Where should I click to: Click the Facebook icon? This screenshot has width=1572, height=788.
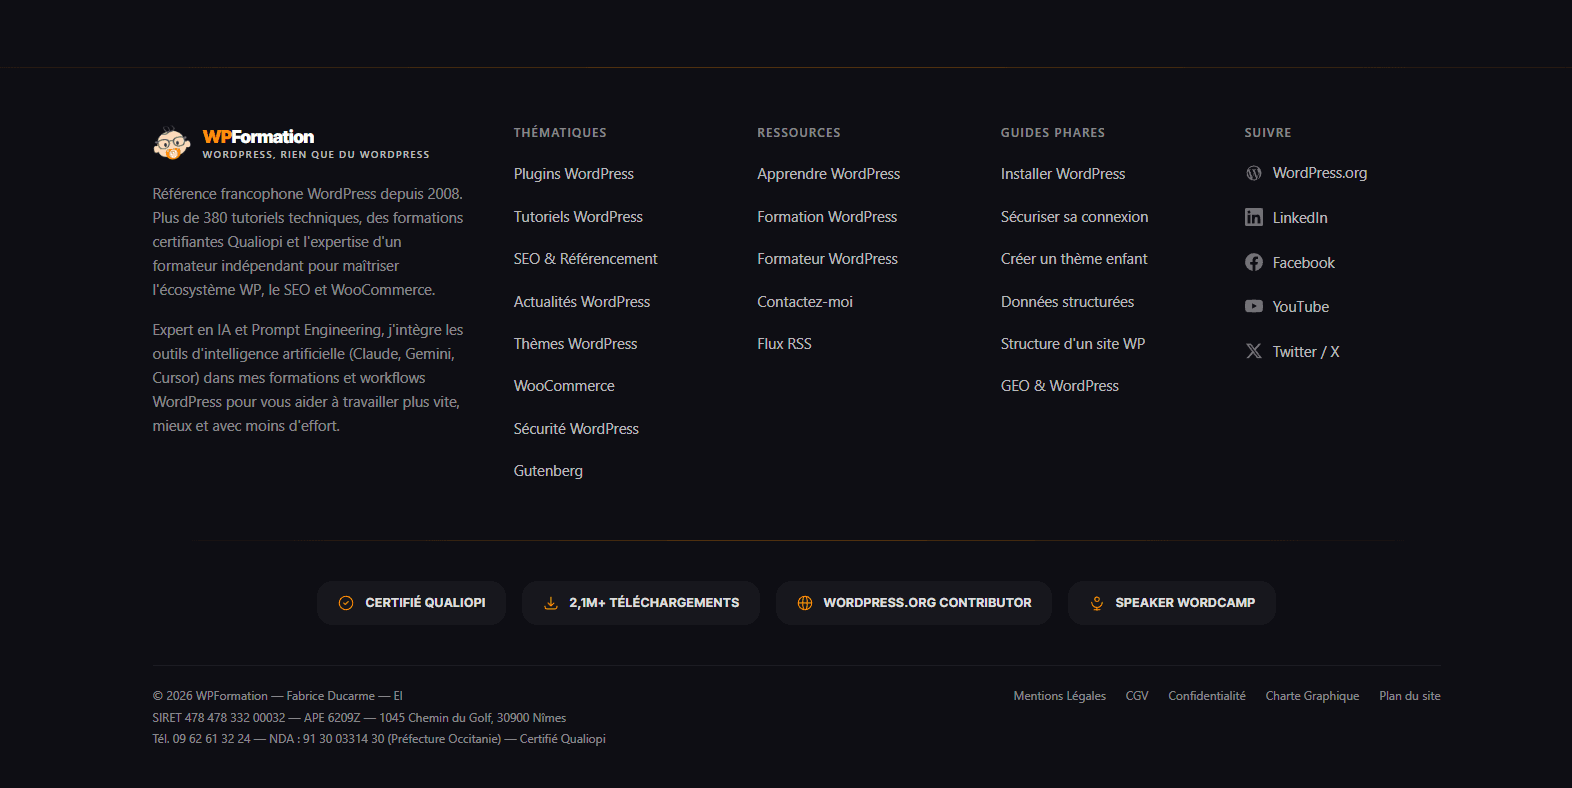[1253, 262]
